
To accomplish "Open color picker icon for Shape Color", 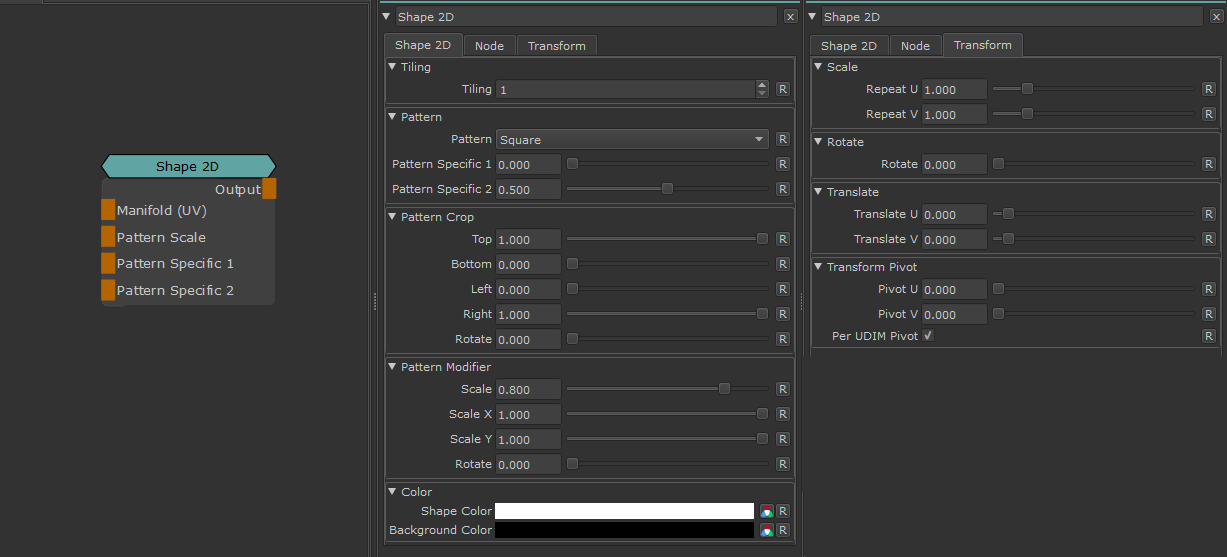I will [x=766, y=511].
